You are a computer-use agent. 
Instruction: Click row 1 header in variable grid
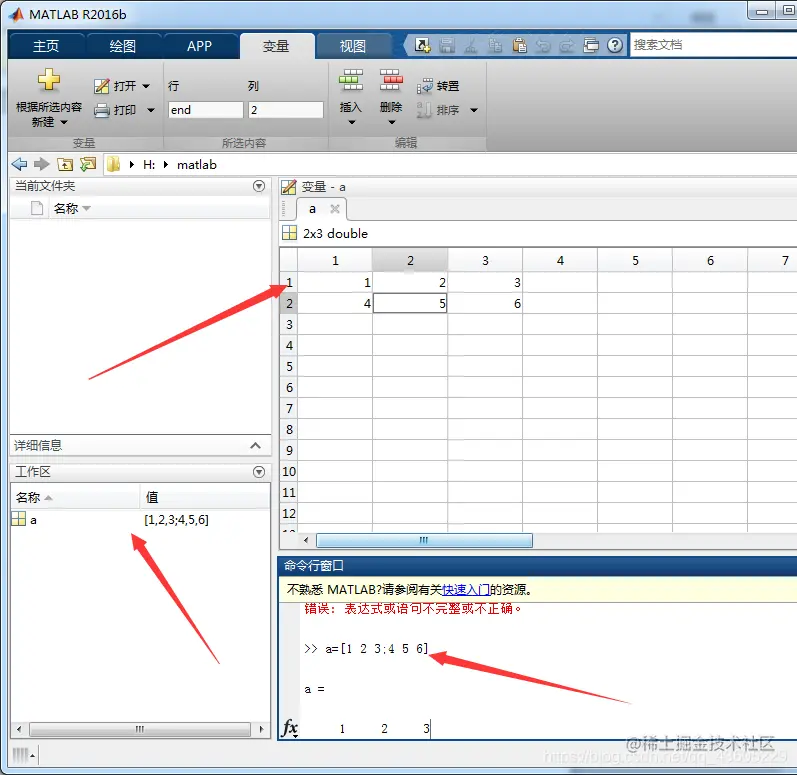point(289,282)
